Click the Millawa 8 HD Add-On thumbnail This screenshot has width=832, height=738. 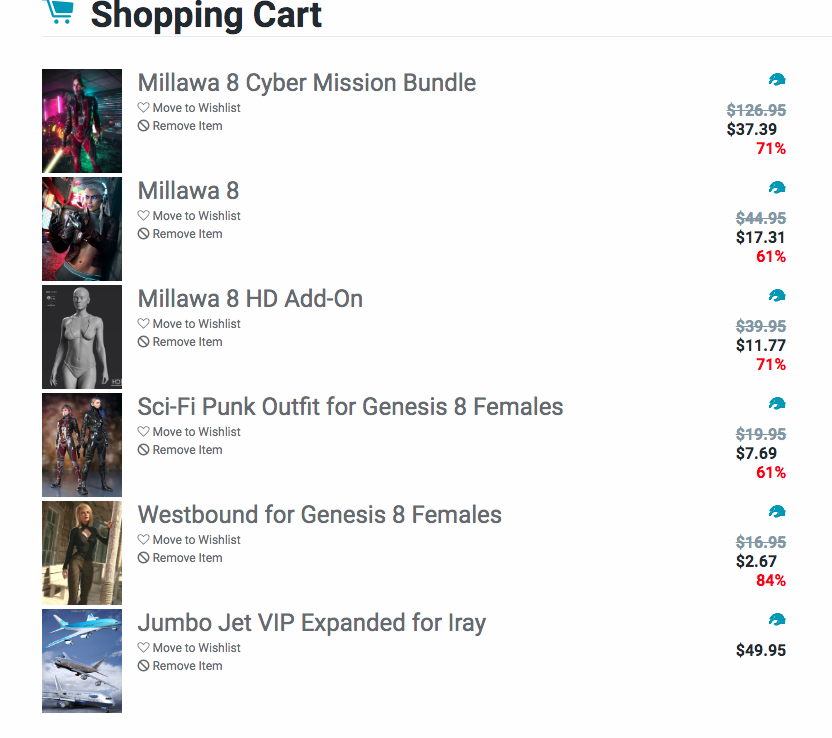pyautogui.click(x=82, y=337)
